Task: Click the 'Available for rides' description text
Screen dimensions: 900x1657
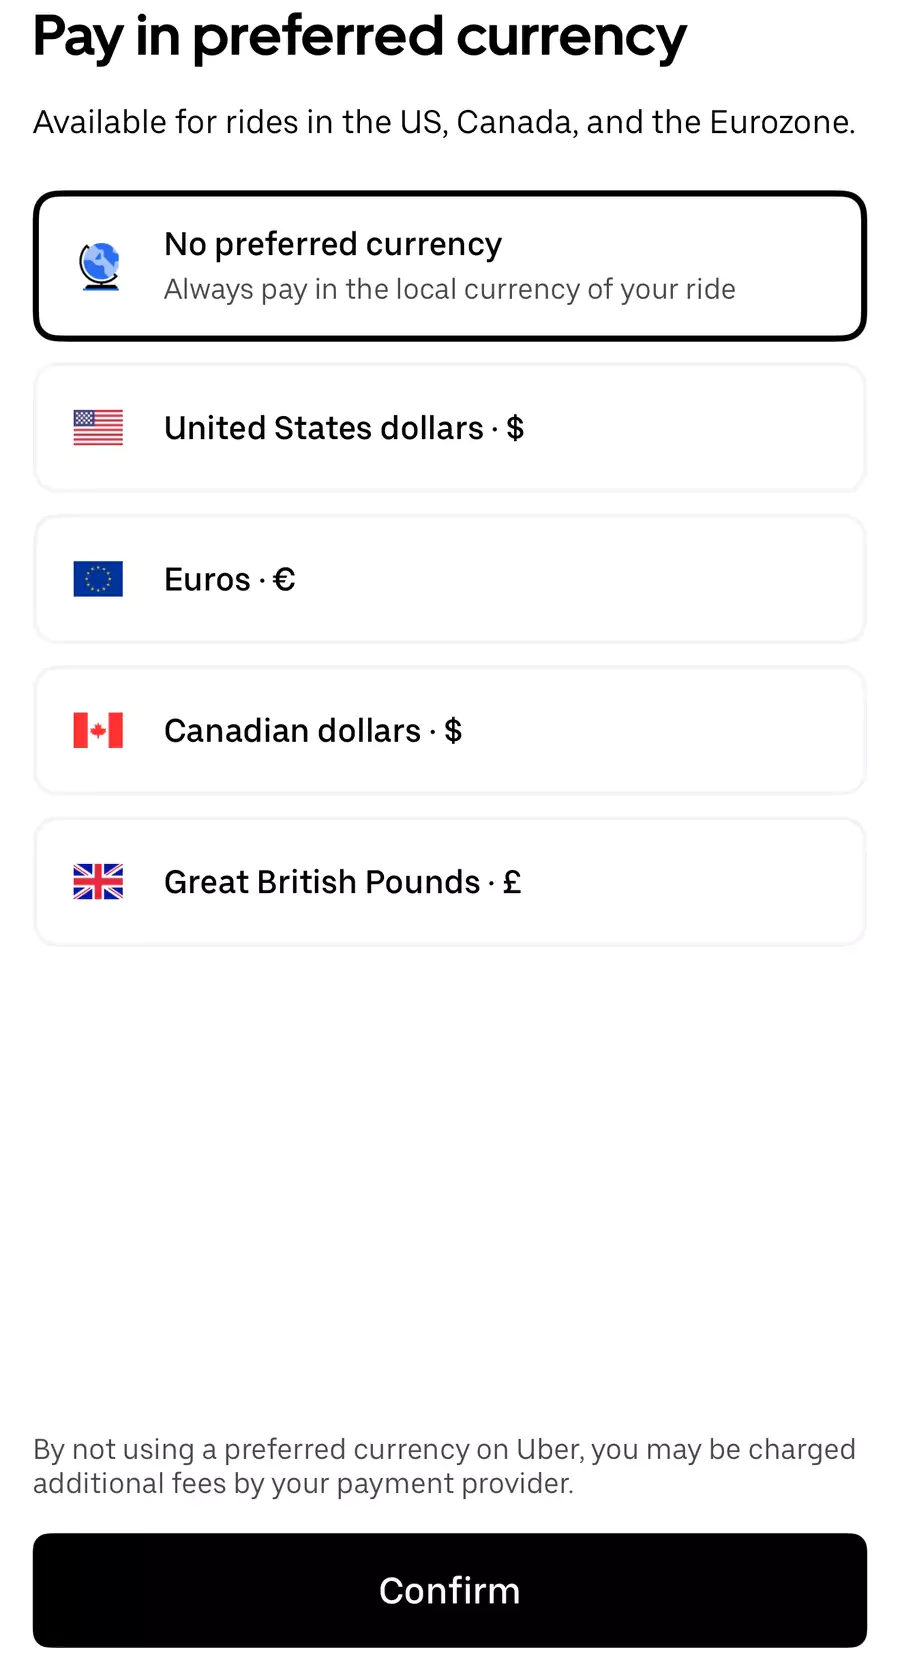Action: pyautogui.click(x=444, y=122)
